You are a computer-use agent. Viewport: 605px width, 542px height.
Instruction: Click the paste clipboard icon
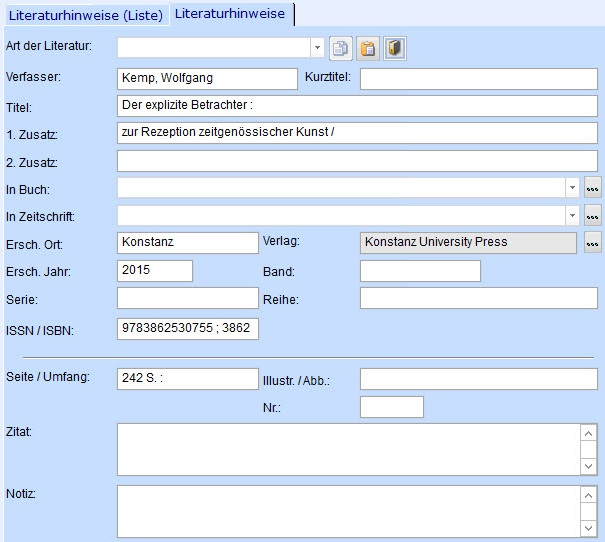click(x=368, y=49)
